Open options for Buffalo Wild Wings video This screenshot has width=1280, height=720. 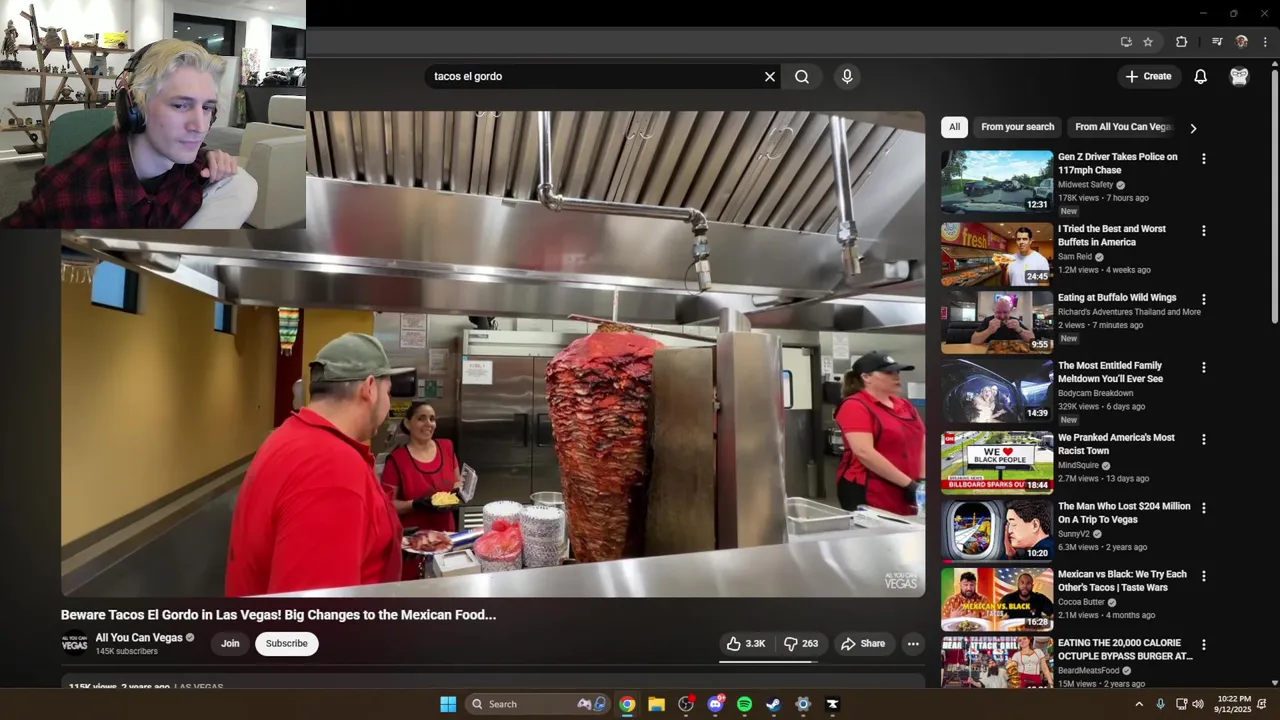point(1204,299)
